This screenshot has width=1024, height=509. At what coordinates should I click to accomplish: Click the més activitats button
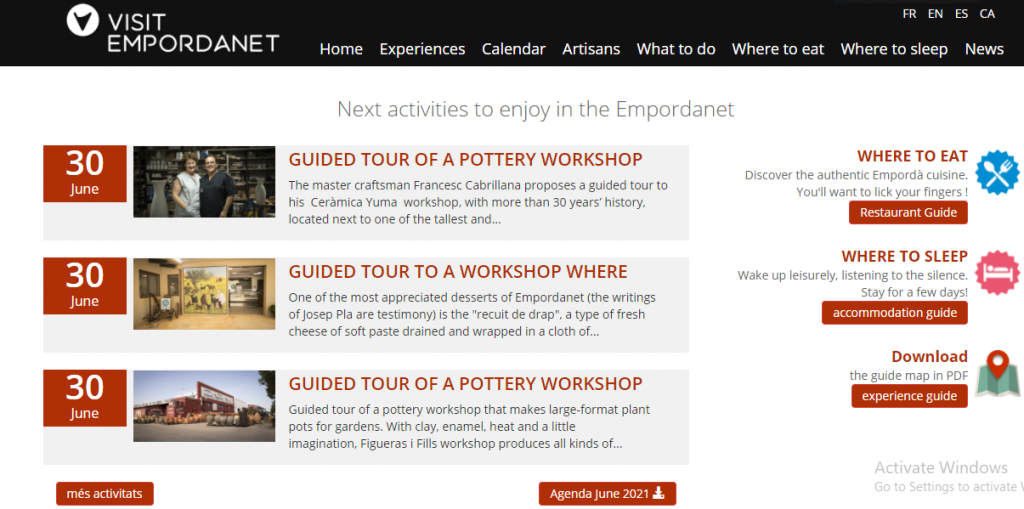coord(104,494)
